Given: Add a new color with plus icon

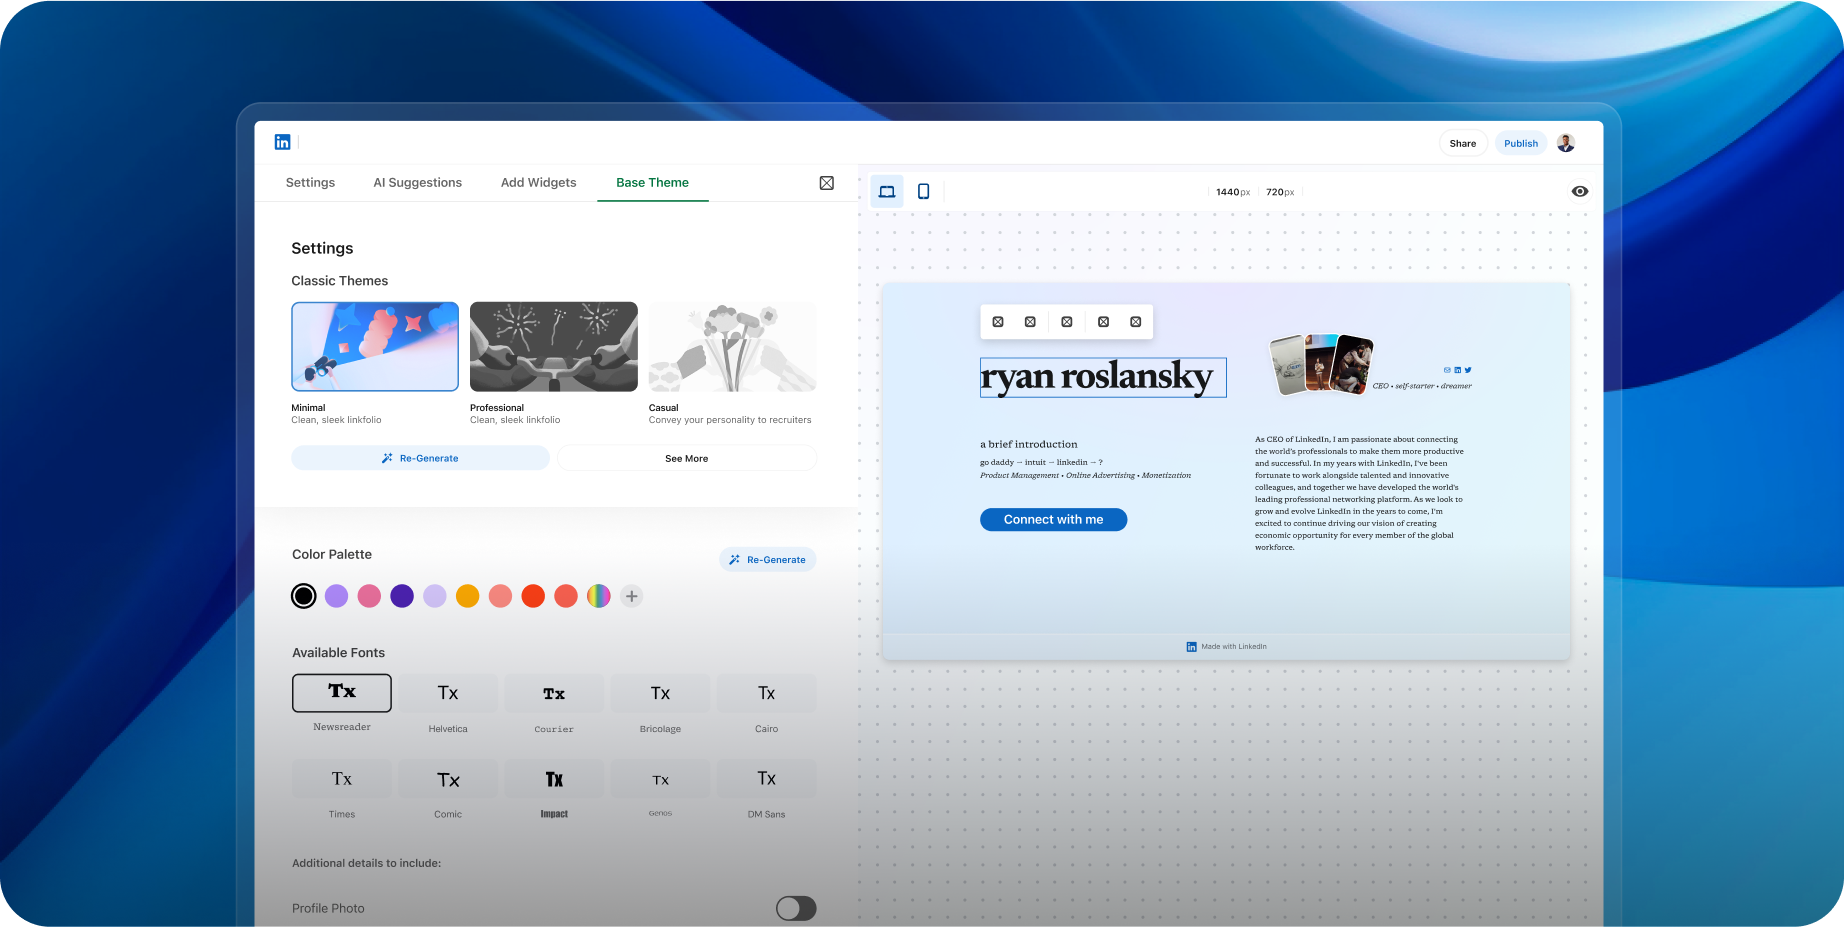Looking at the screenshot, I should click(631, 596).
